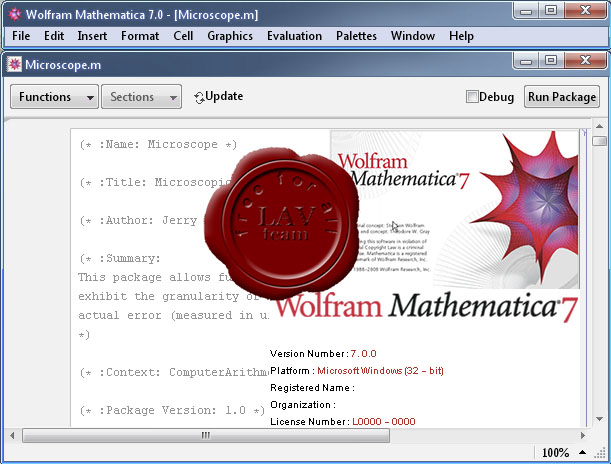The width and height of the screenshot is (611, 464).
Task: Expand the Sections dropdown
Action: [x=141, y=97]
